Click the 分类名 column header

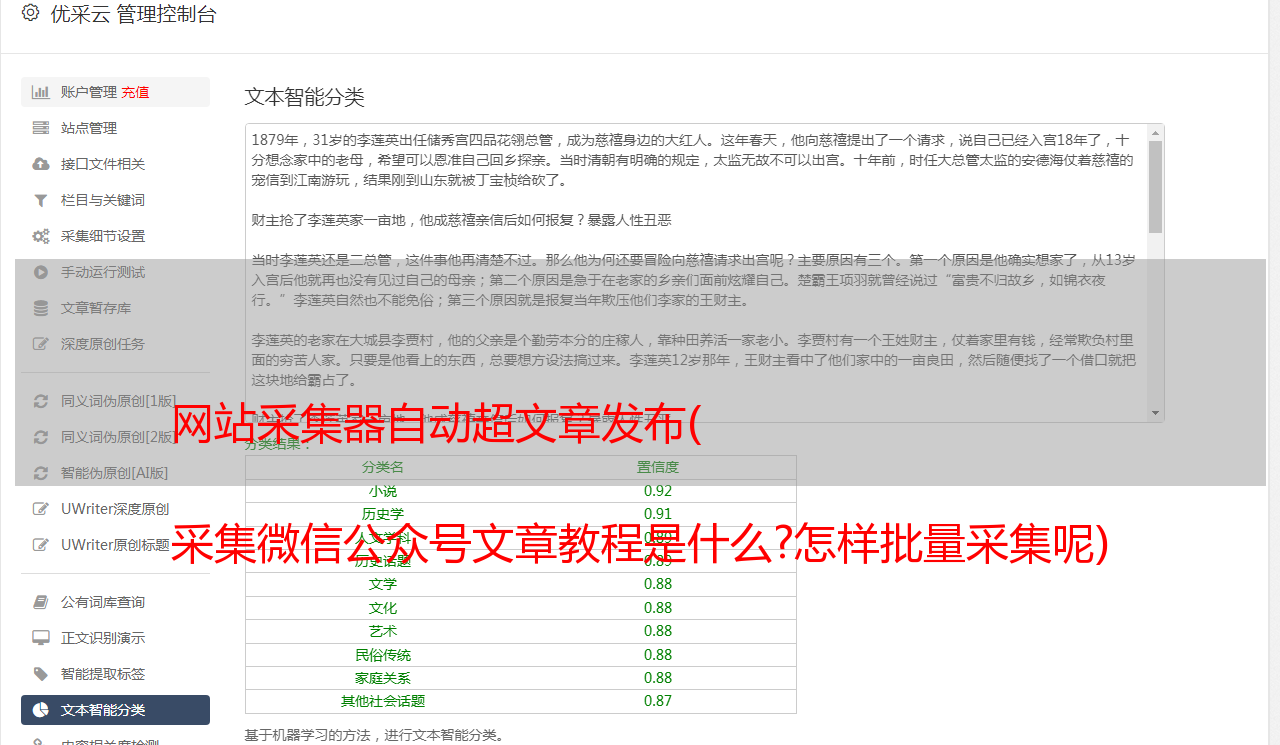point(383,467)
